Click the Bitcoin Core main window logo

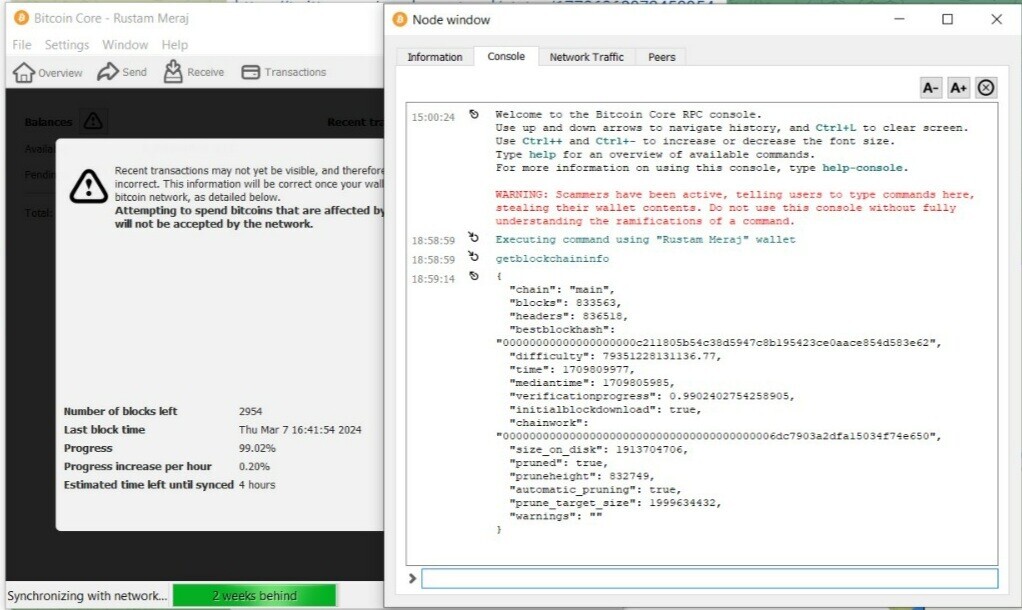22,18
